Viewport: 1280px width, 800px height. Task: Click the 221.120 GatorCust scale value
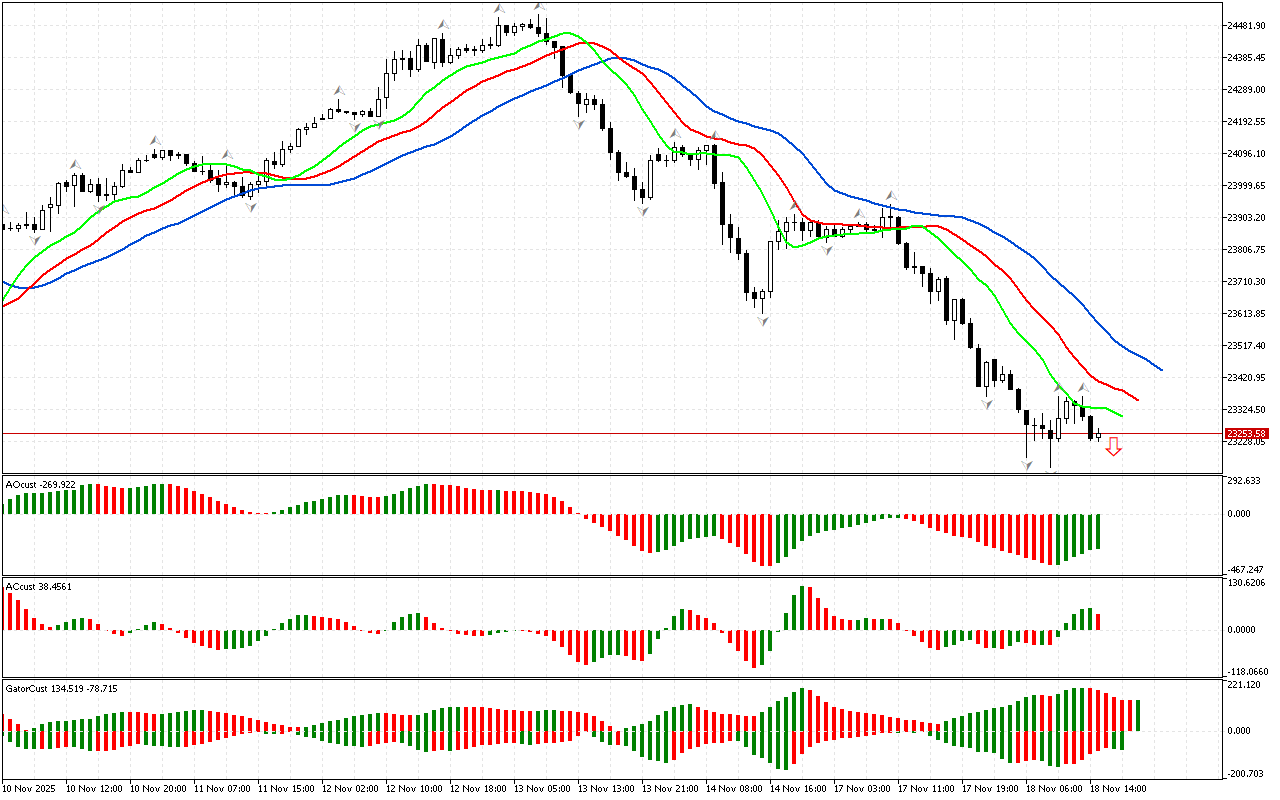1246,685
